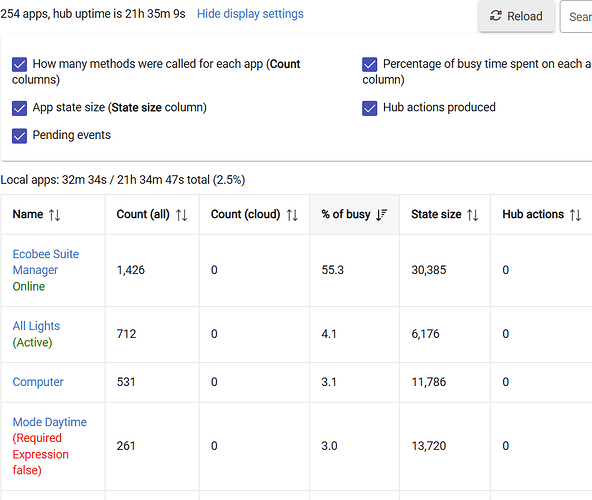Viewport: 592px width, 500px height.
Task: Toggle Percentage of busy time checkbox
Action: pyautogui.click(x=370, y=64)
